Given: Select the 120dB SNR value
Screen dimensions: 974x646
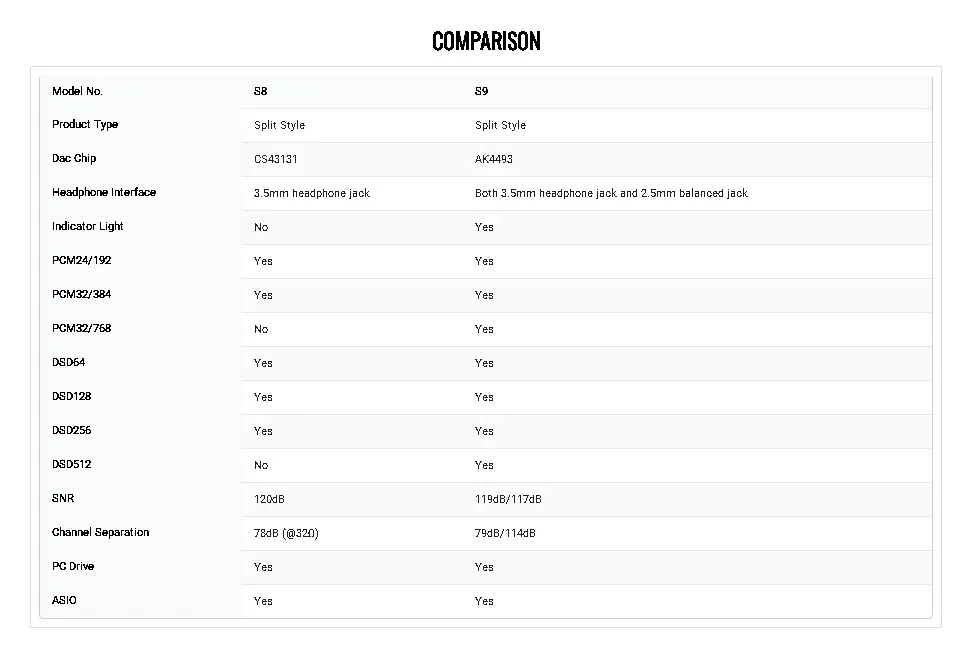Looking at the screenshot, I should (269, 499).
